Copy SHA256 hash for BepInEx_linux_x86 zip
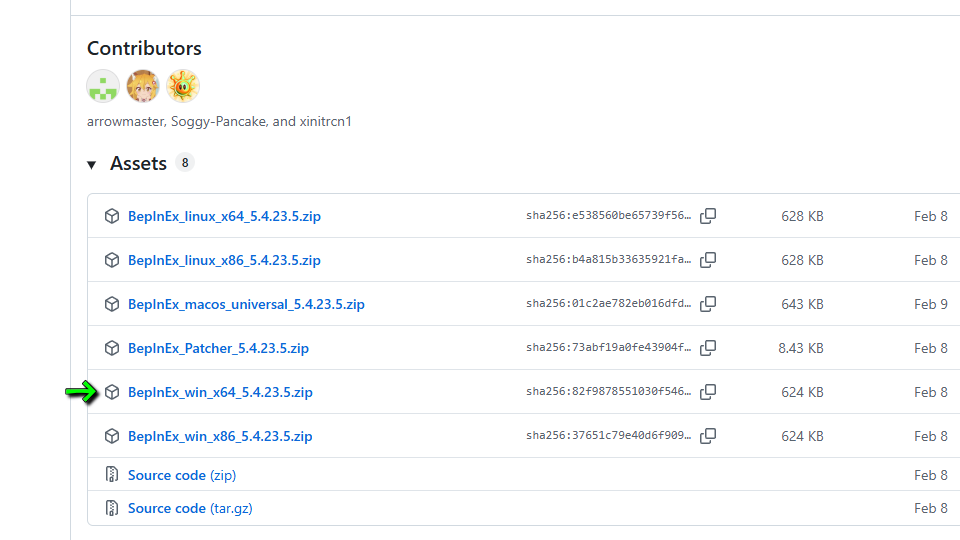 click(708, 260)
